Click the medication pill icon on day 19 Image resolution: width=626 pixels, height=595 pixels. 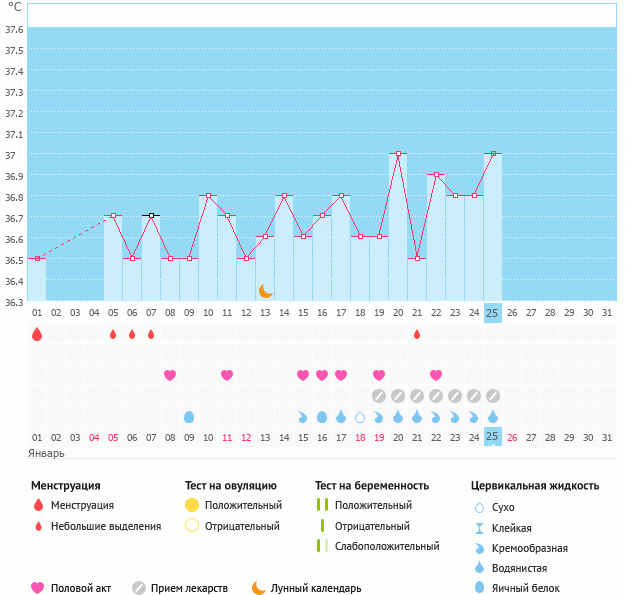[x=379, y=396]
